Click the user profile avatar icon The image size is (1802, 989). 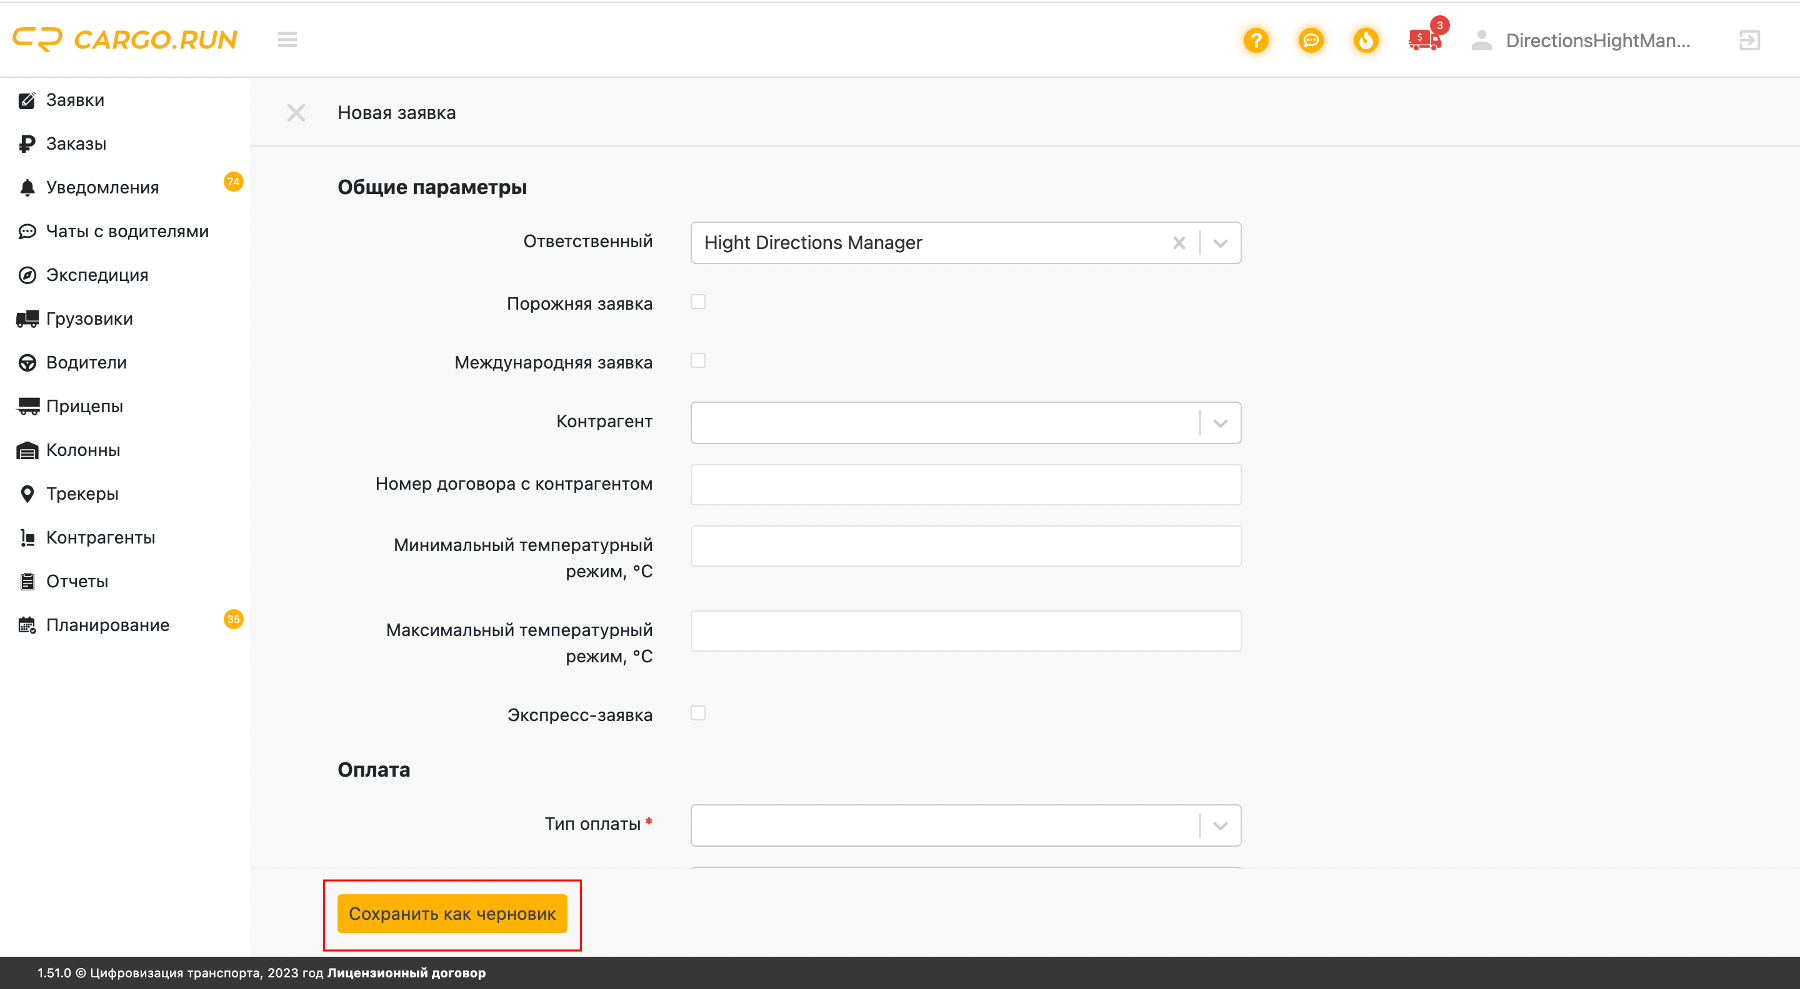(x=1482, y=40)
